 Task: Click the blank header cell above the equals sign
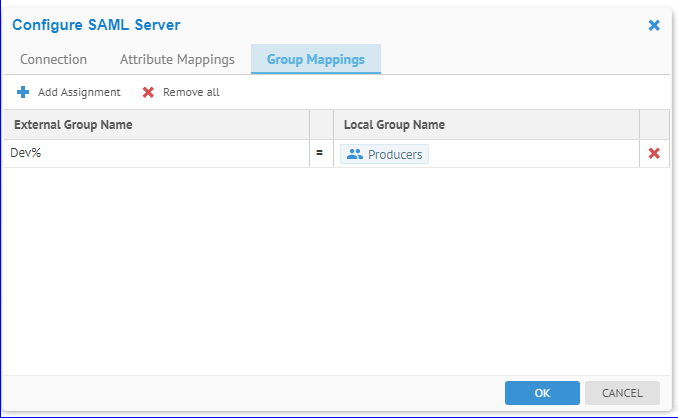coord(320,125)
